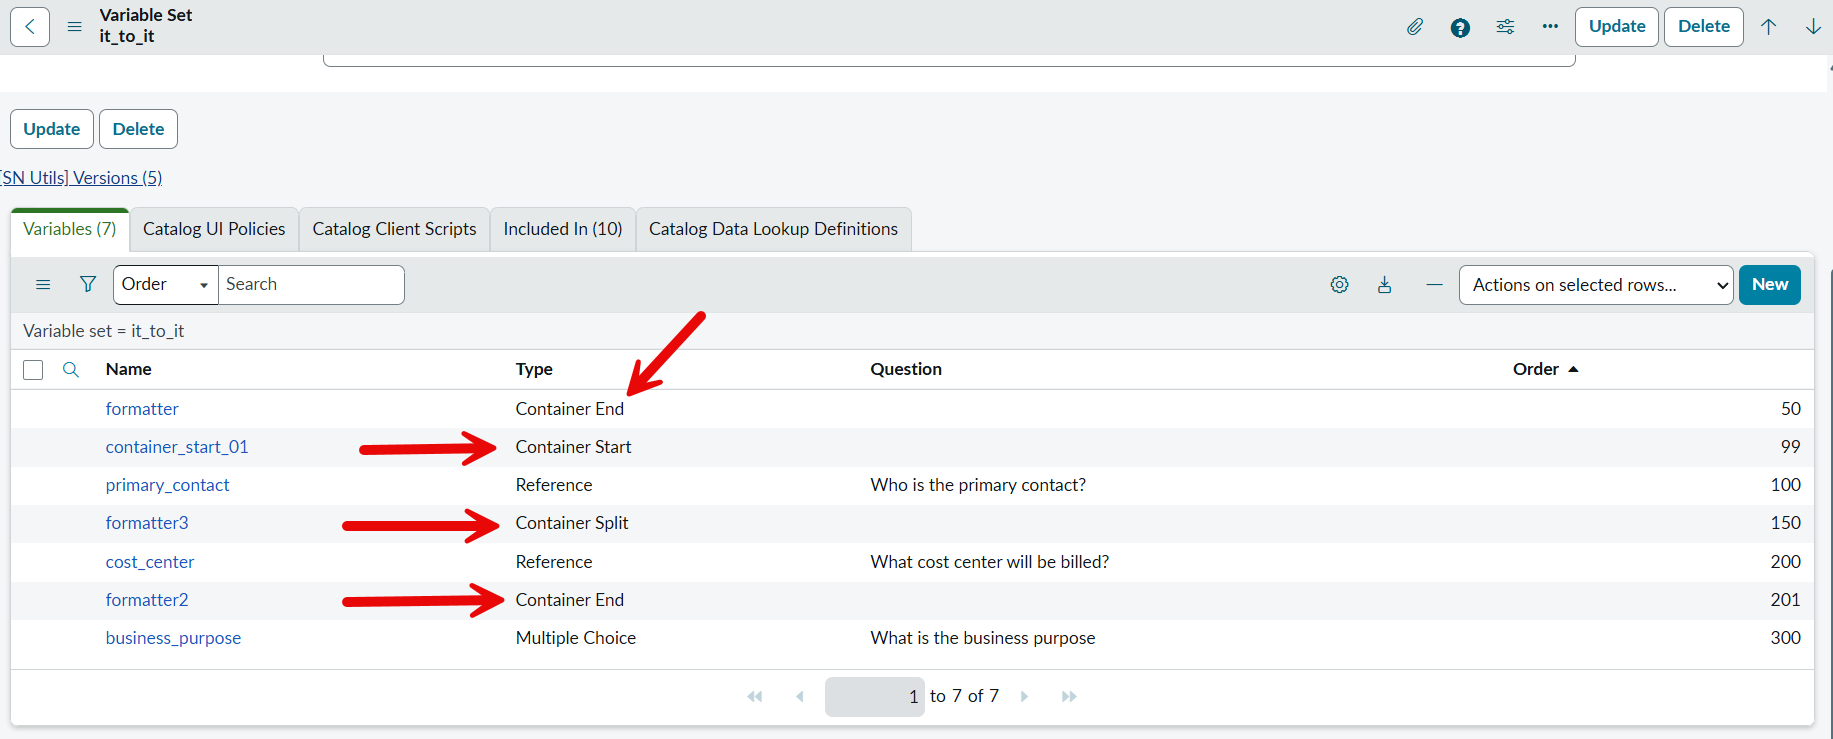Open the Catalog Client Scripts tab
Image resolution: width=1833 pixels, height=739 pixels.
click(x=394, y=229)
